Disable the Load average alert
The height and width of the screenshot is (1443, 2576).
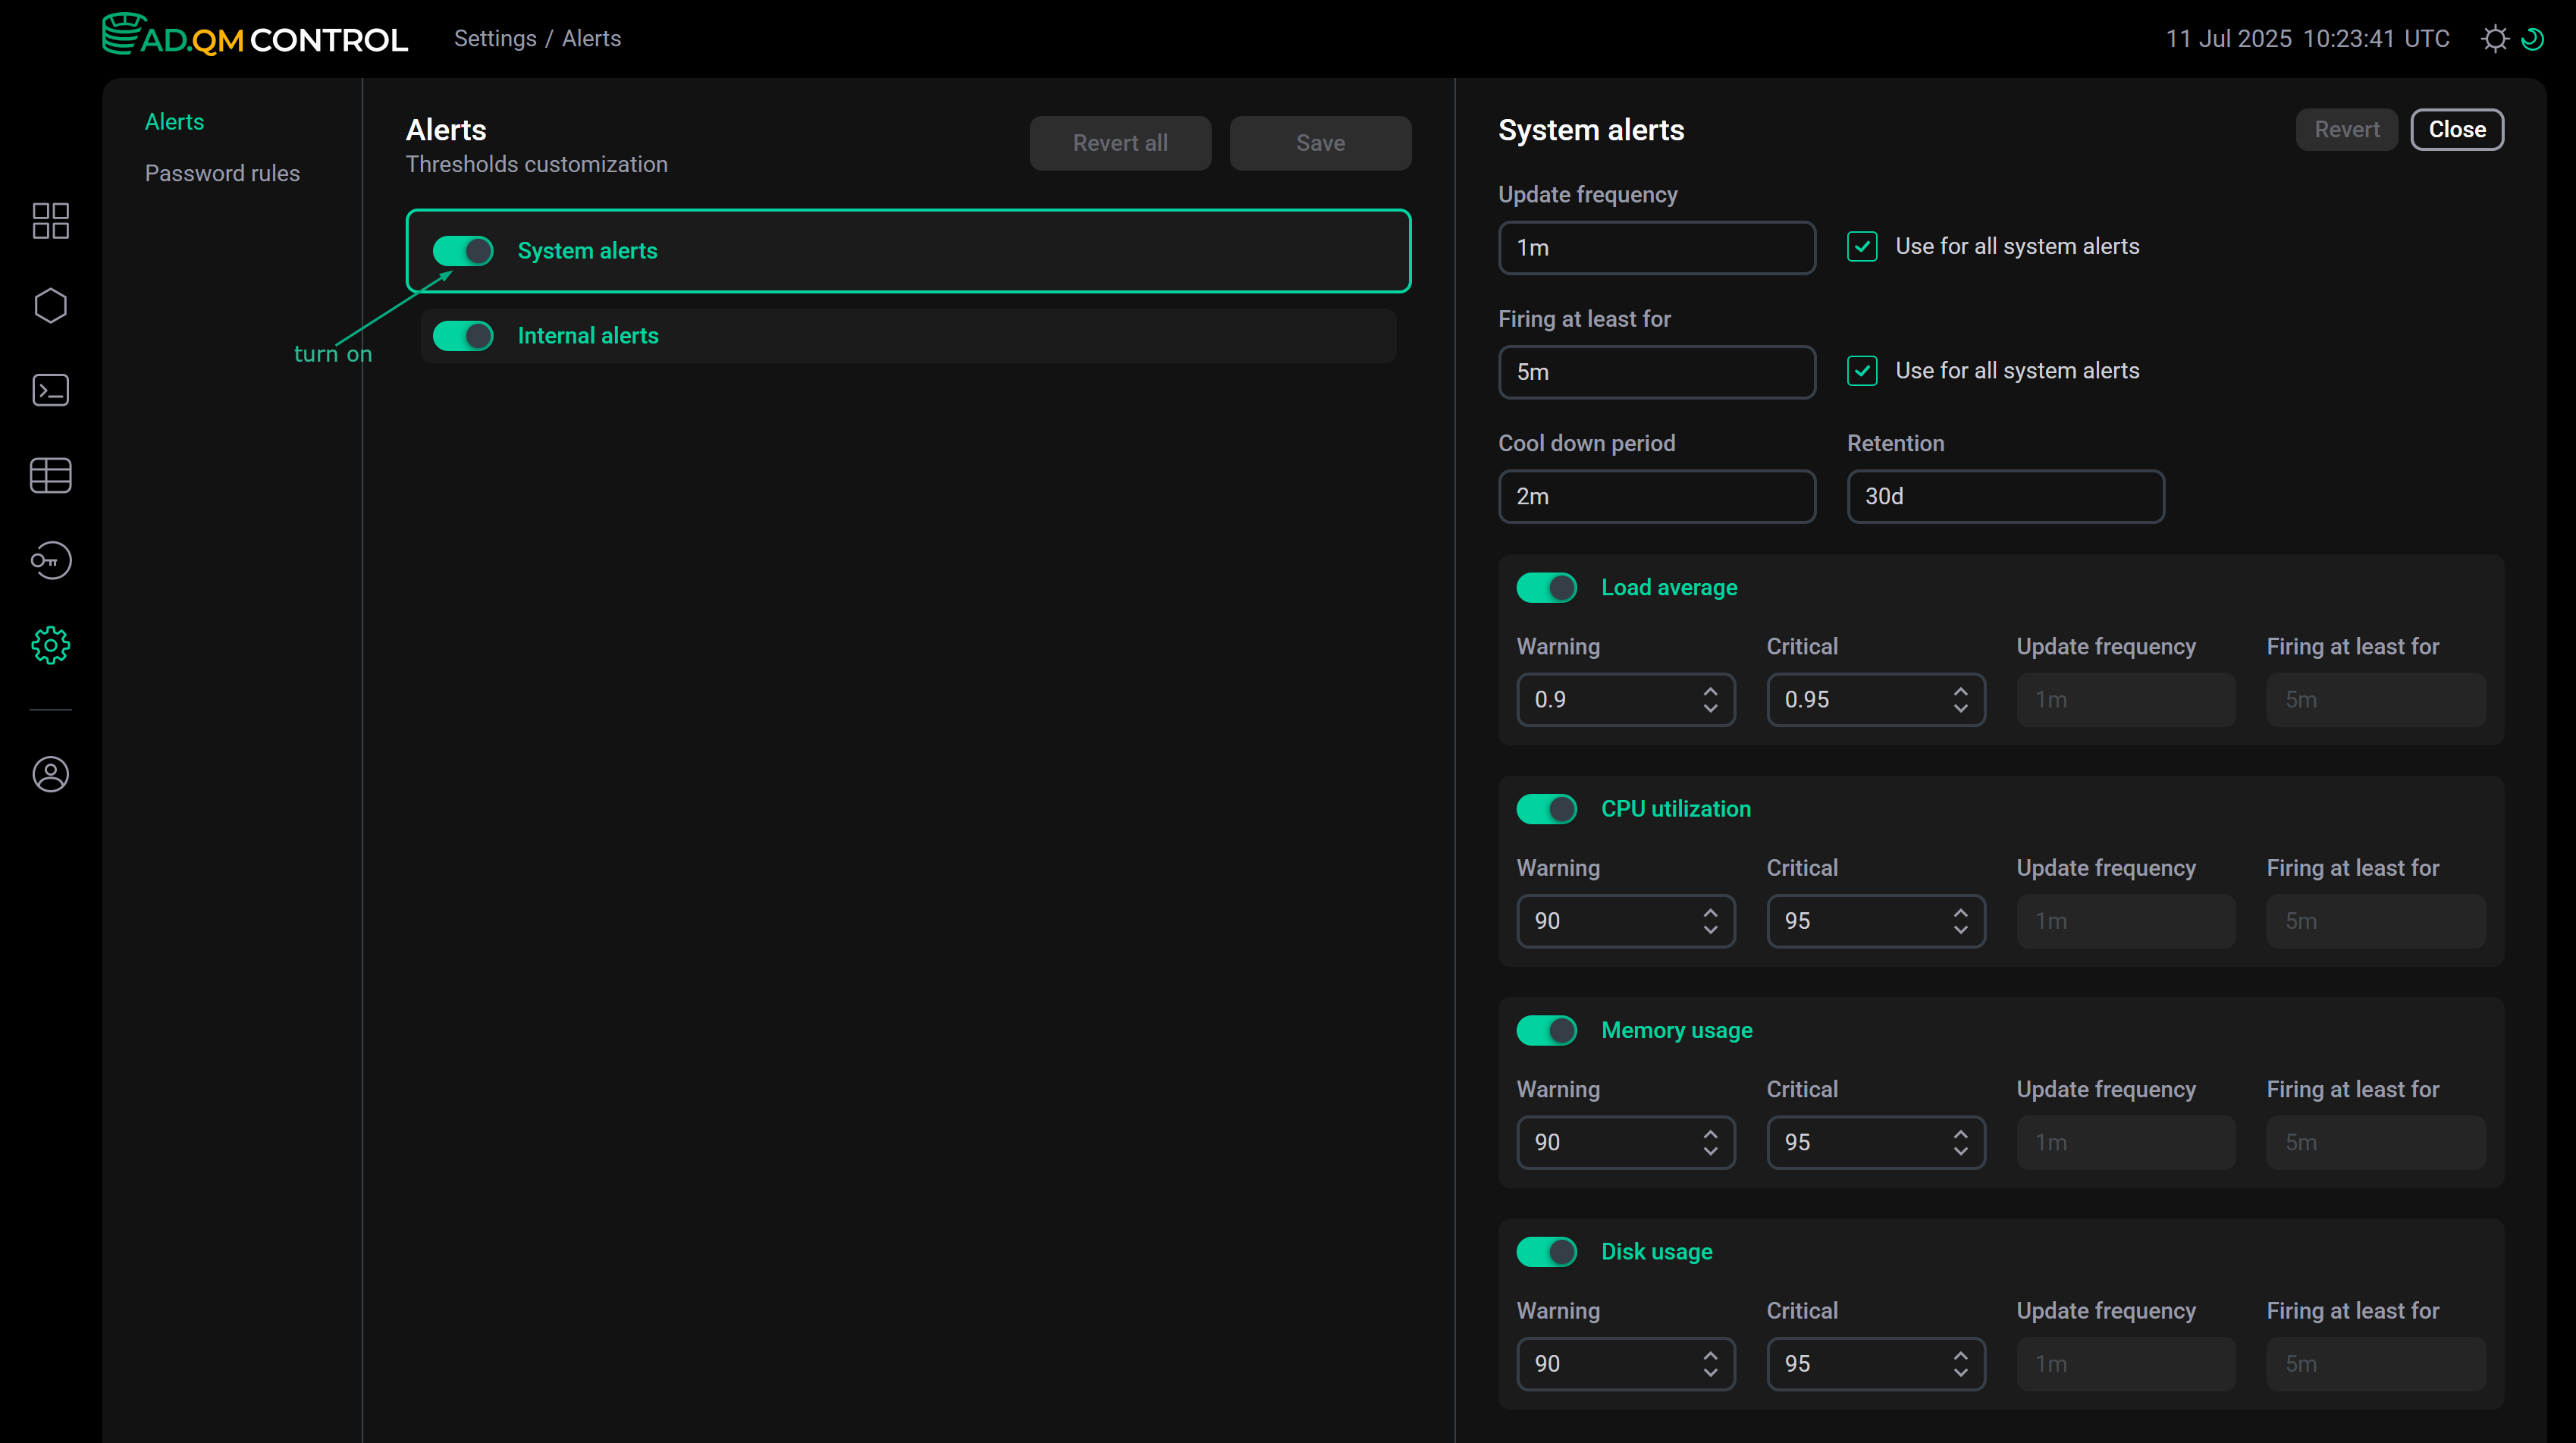[1546, 587]
